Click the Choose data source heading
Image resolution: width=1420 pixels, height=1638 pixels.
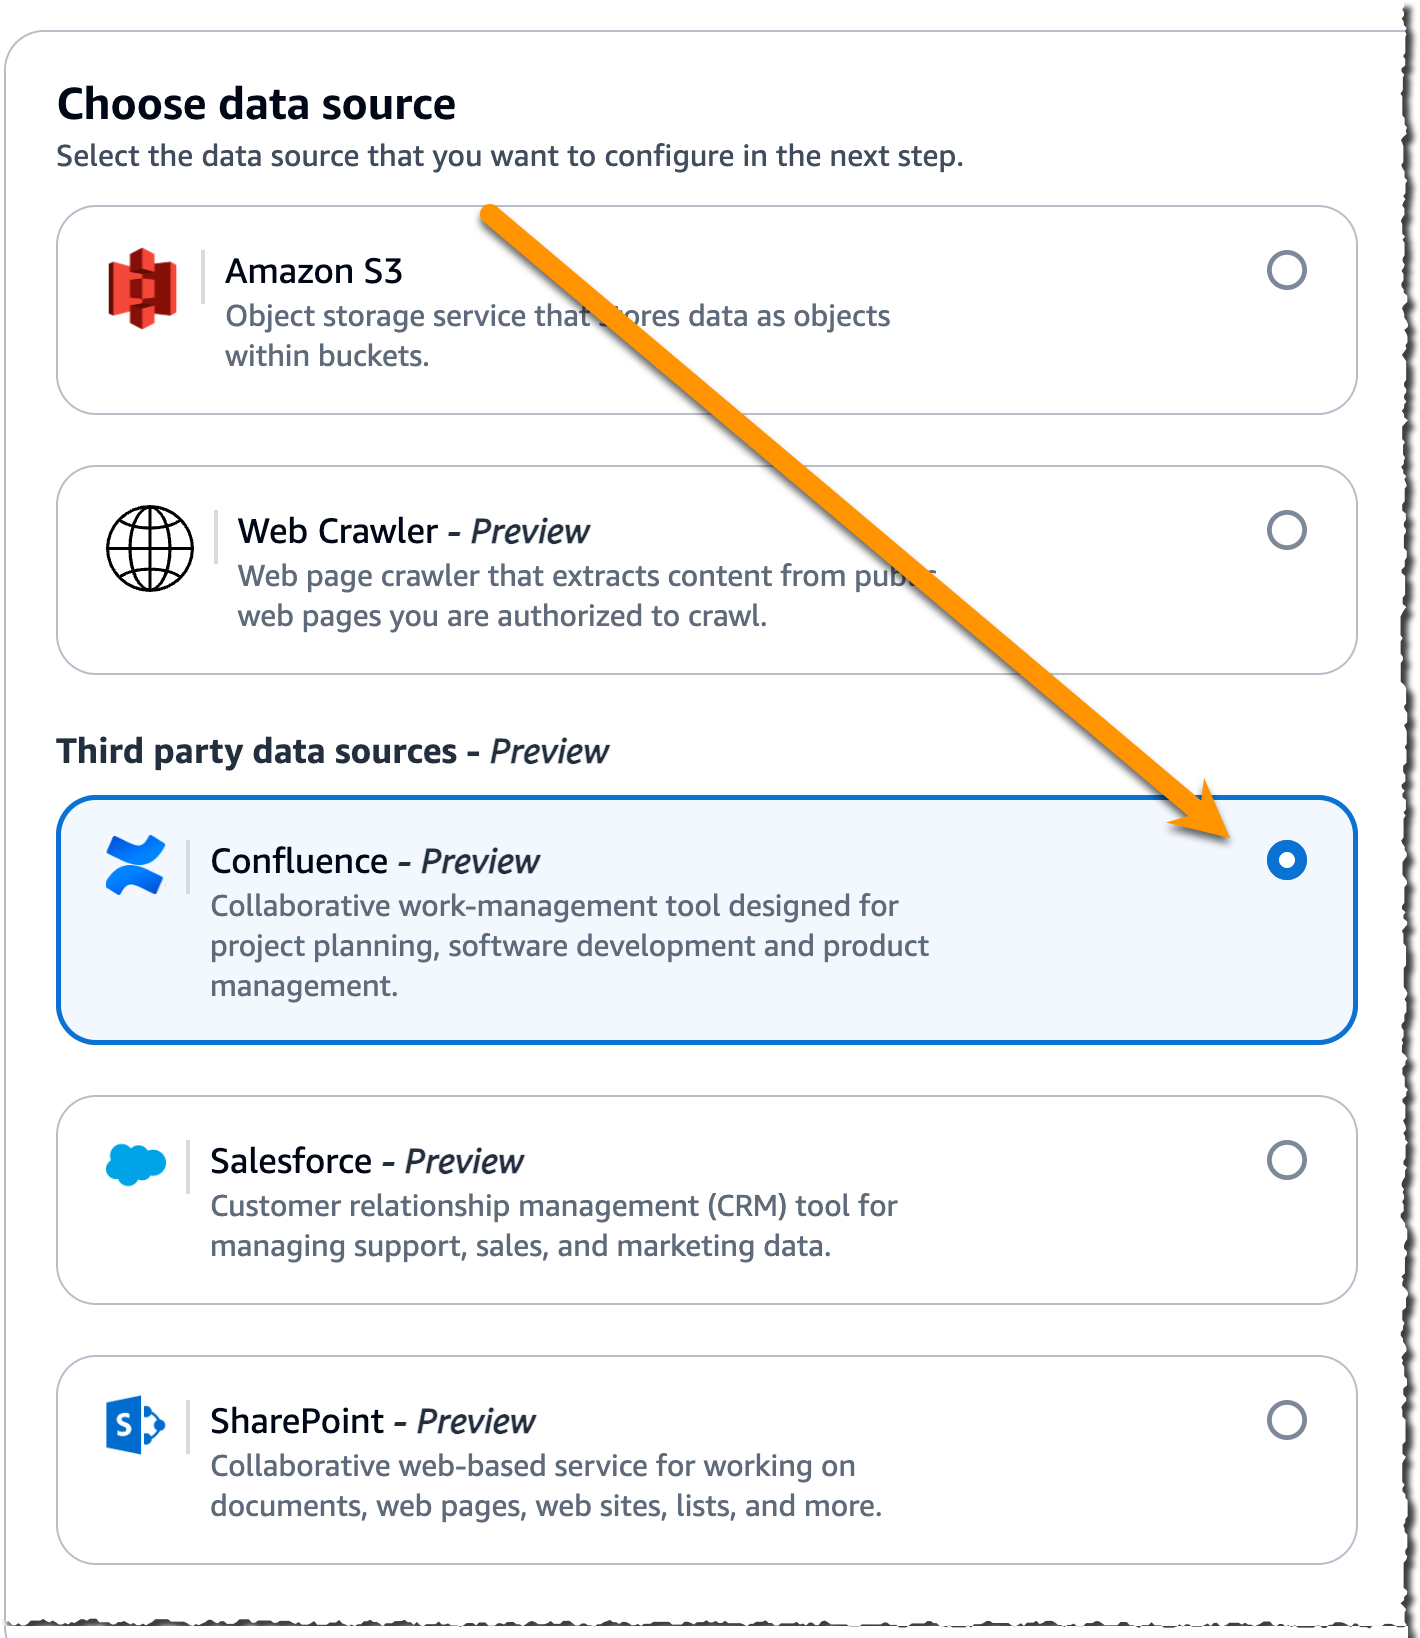pos(257,103)
